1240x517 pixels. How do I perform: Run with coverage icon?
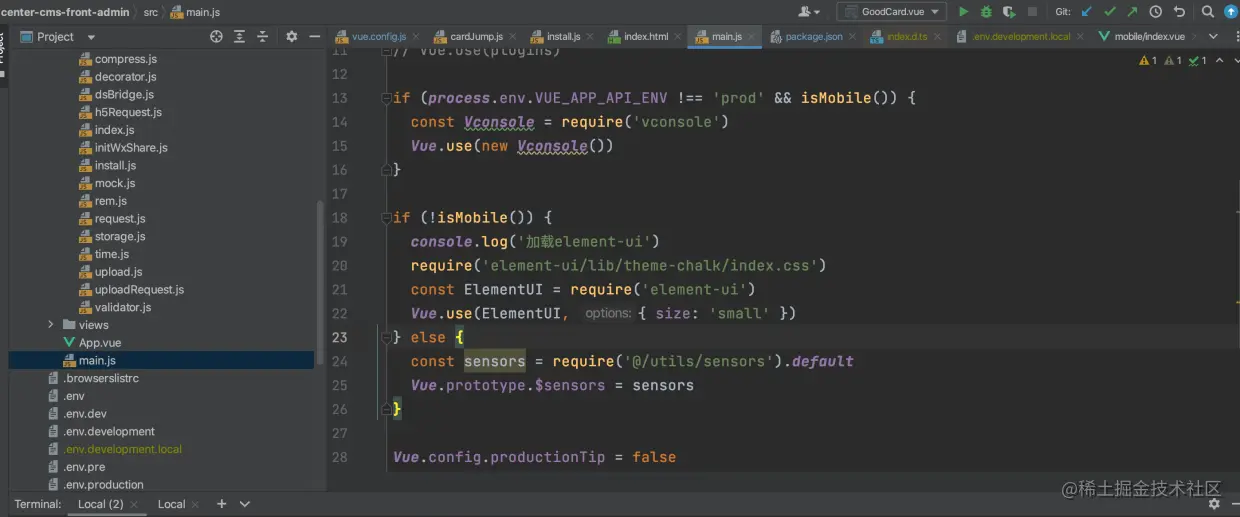tap(1008, 12)
